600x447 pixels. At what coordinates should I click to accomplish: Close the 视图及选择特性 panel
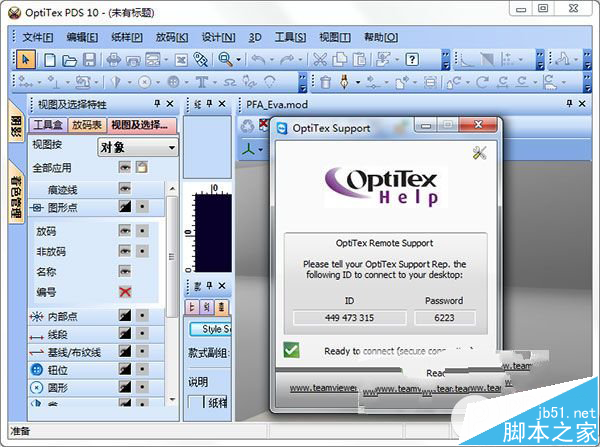click(170, 103)
